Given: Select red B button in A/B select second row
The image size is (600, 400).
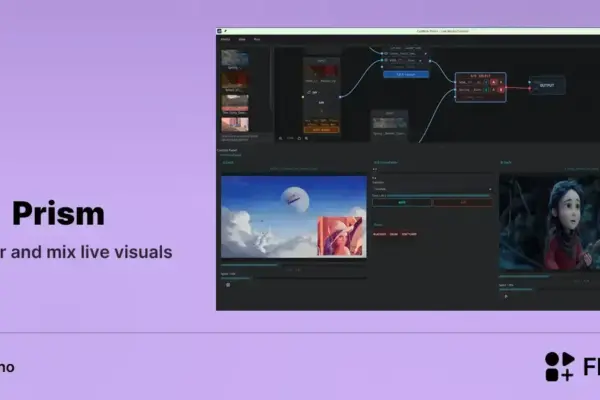Looking at the screenshot, I should (501, 90).
